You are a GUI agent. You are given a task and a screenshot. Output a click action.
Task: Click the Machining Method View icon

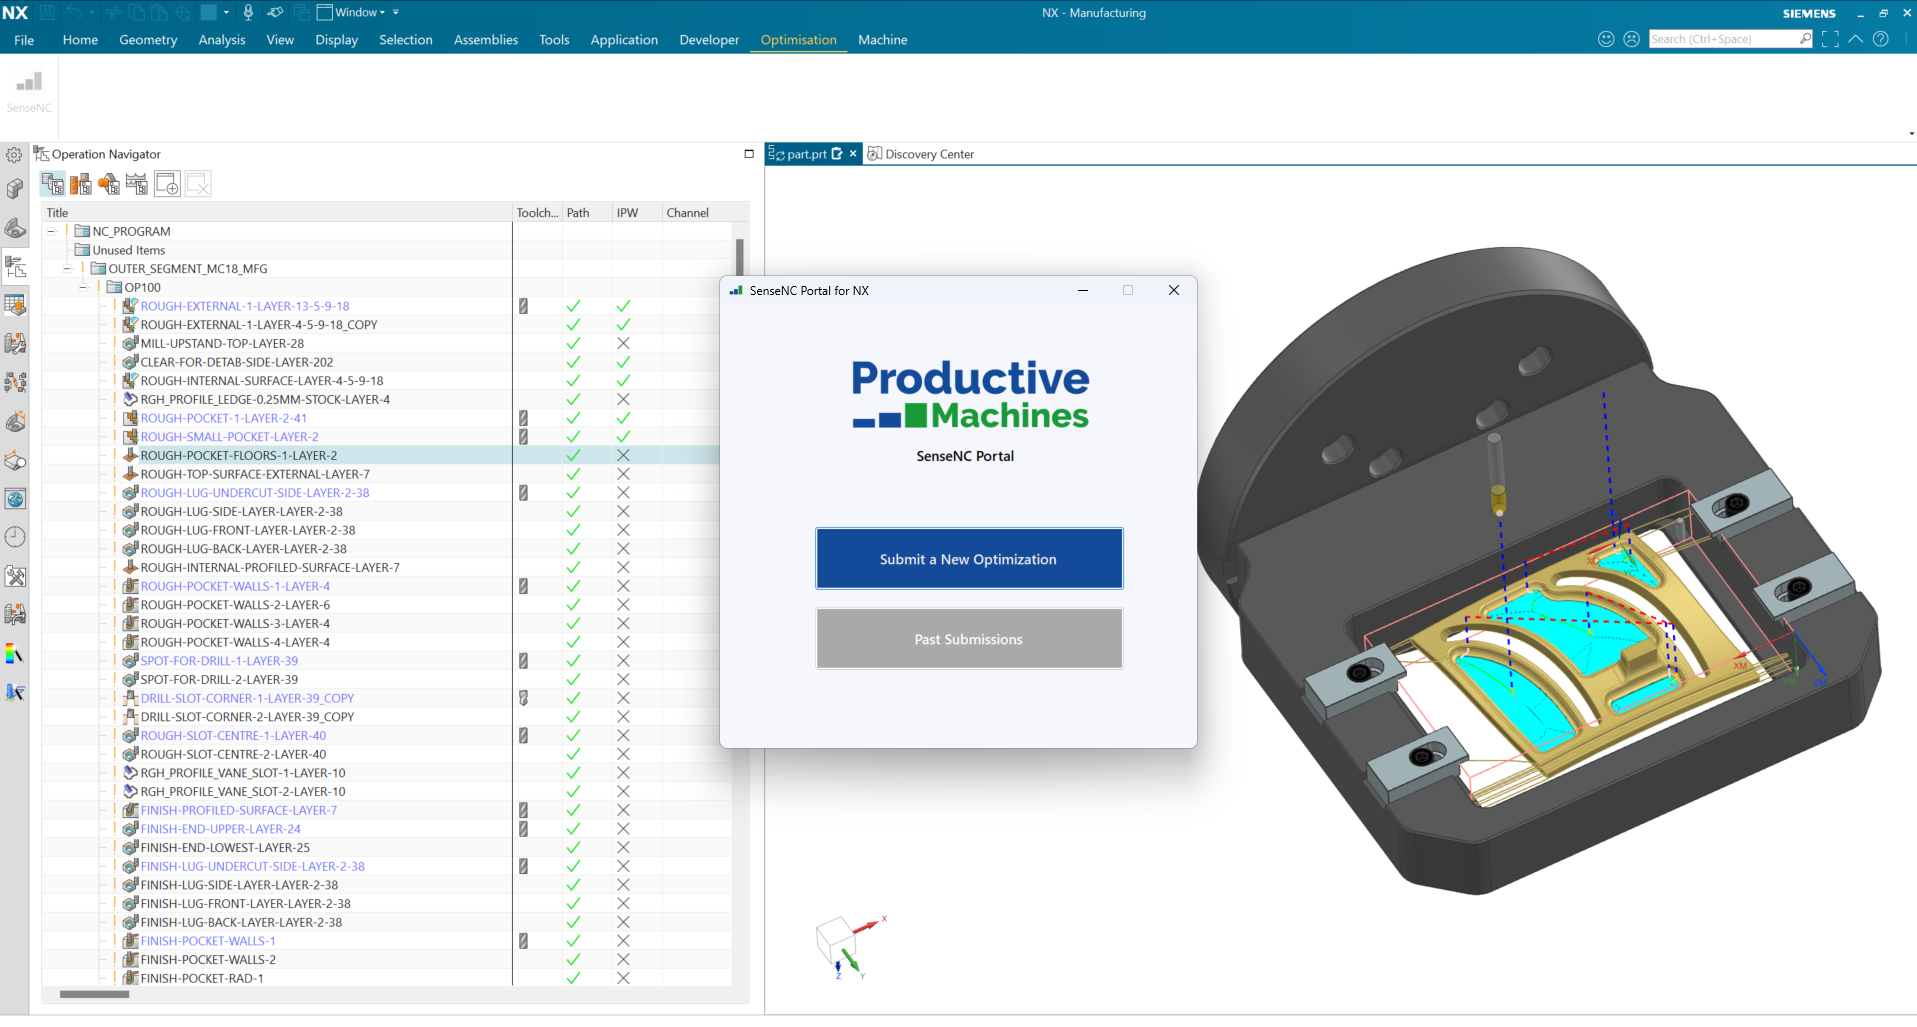[x=137, y=184]
